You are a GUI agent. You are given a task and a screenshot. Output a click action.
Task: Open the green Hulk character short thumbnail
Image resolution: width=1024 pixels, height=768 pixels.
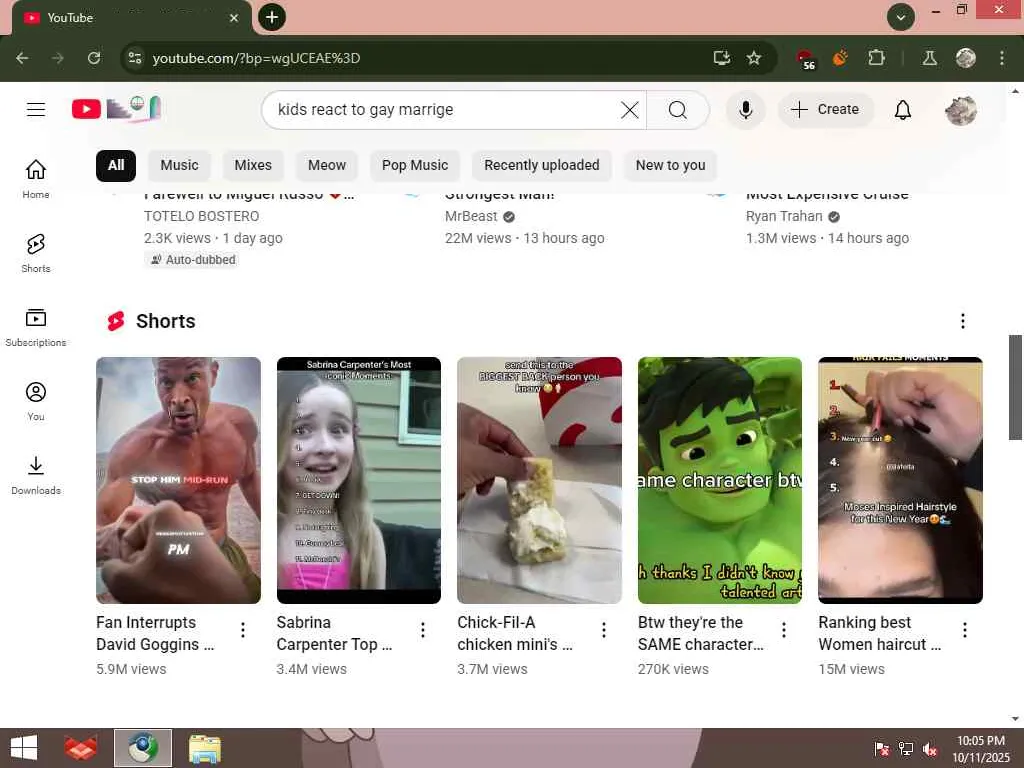click(720, 480)
